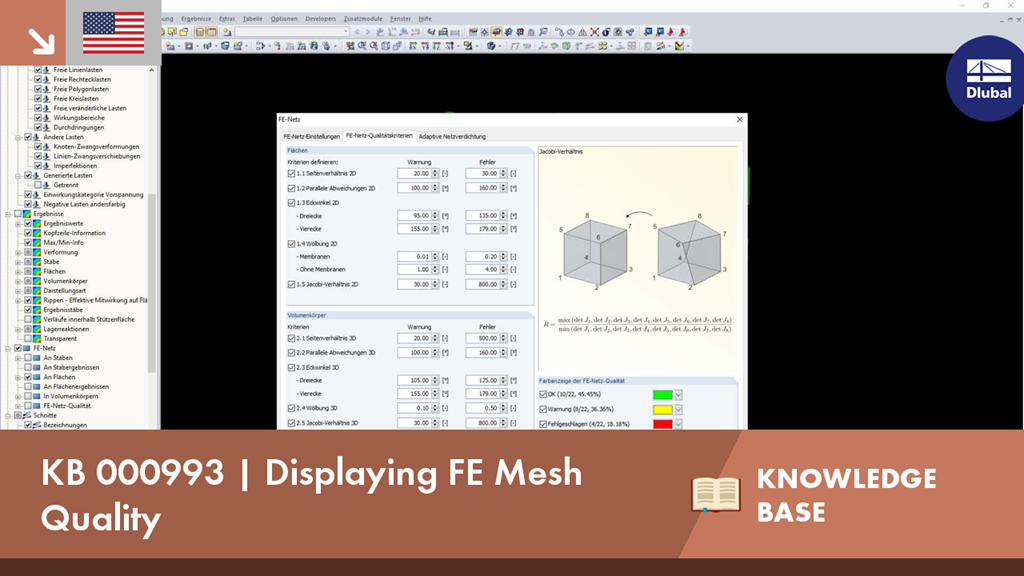Click the rainbow icon beside Volumenkörper
The image size is (1024, 576).
tap(37, 281)
